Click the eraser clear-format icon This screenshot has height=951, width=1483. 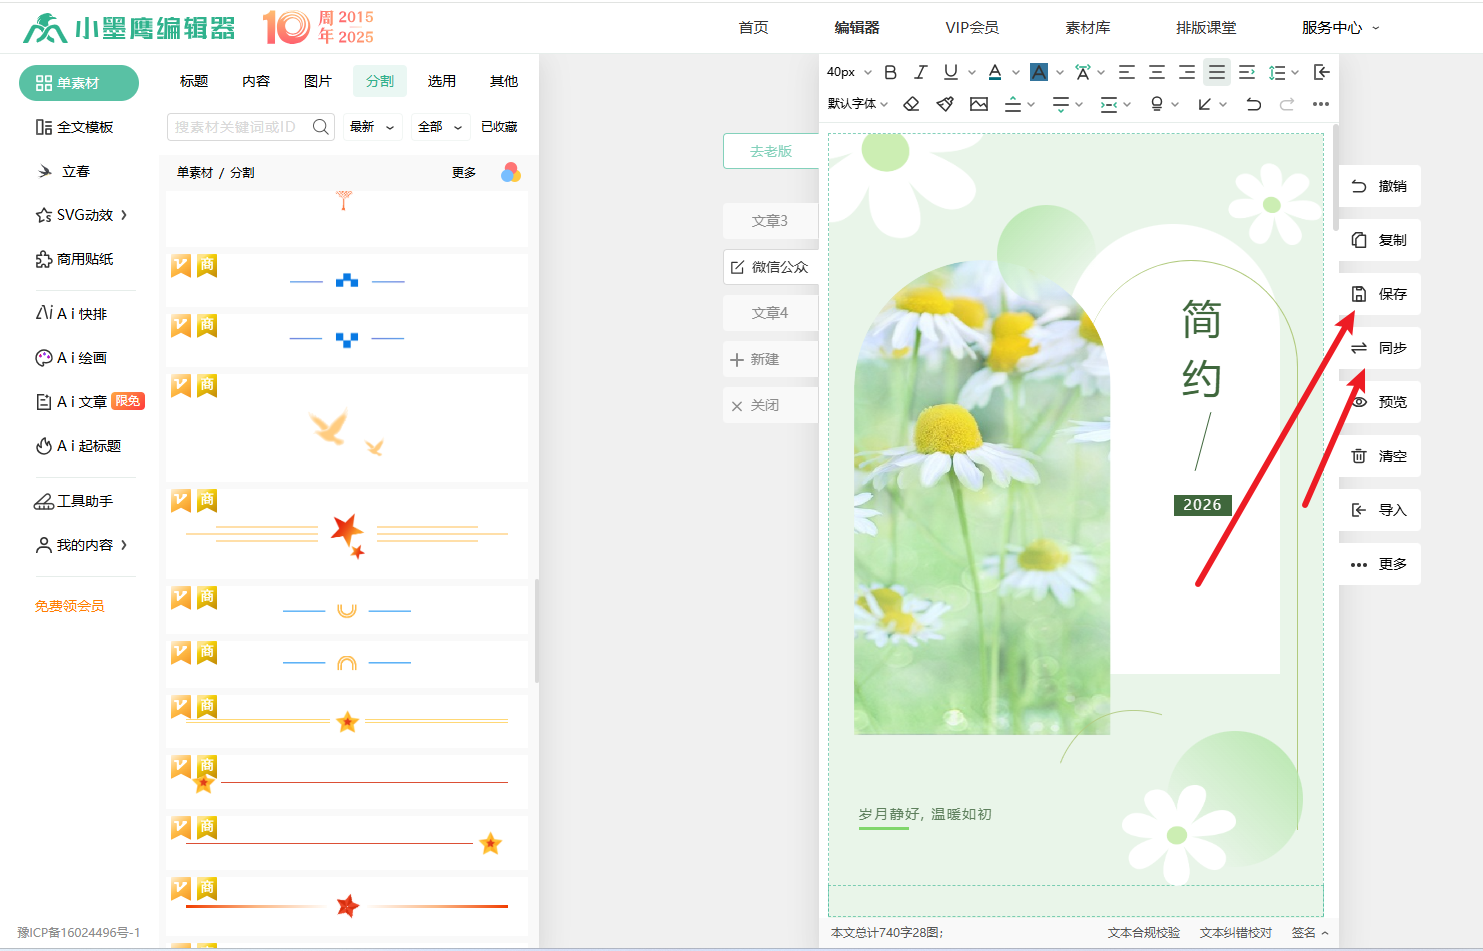[911, 104]
